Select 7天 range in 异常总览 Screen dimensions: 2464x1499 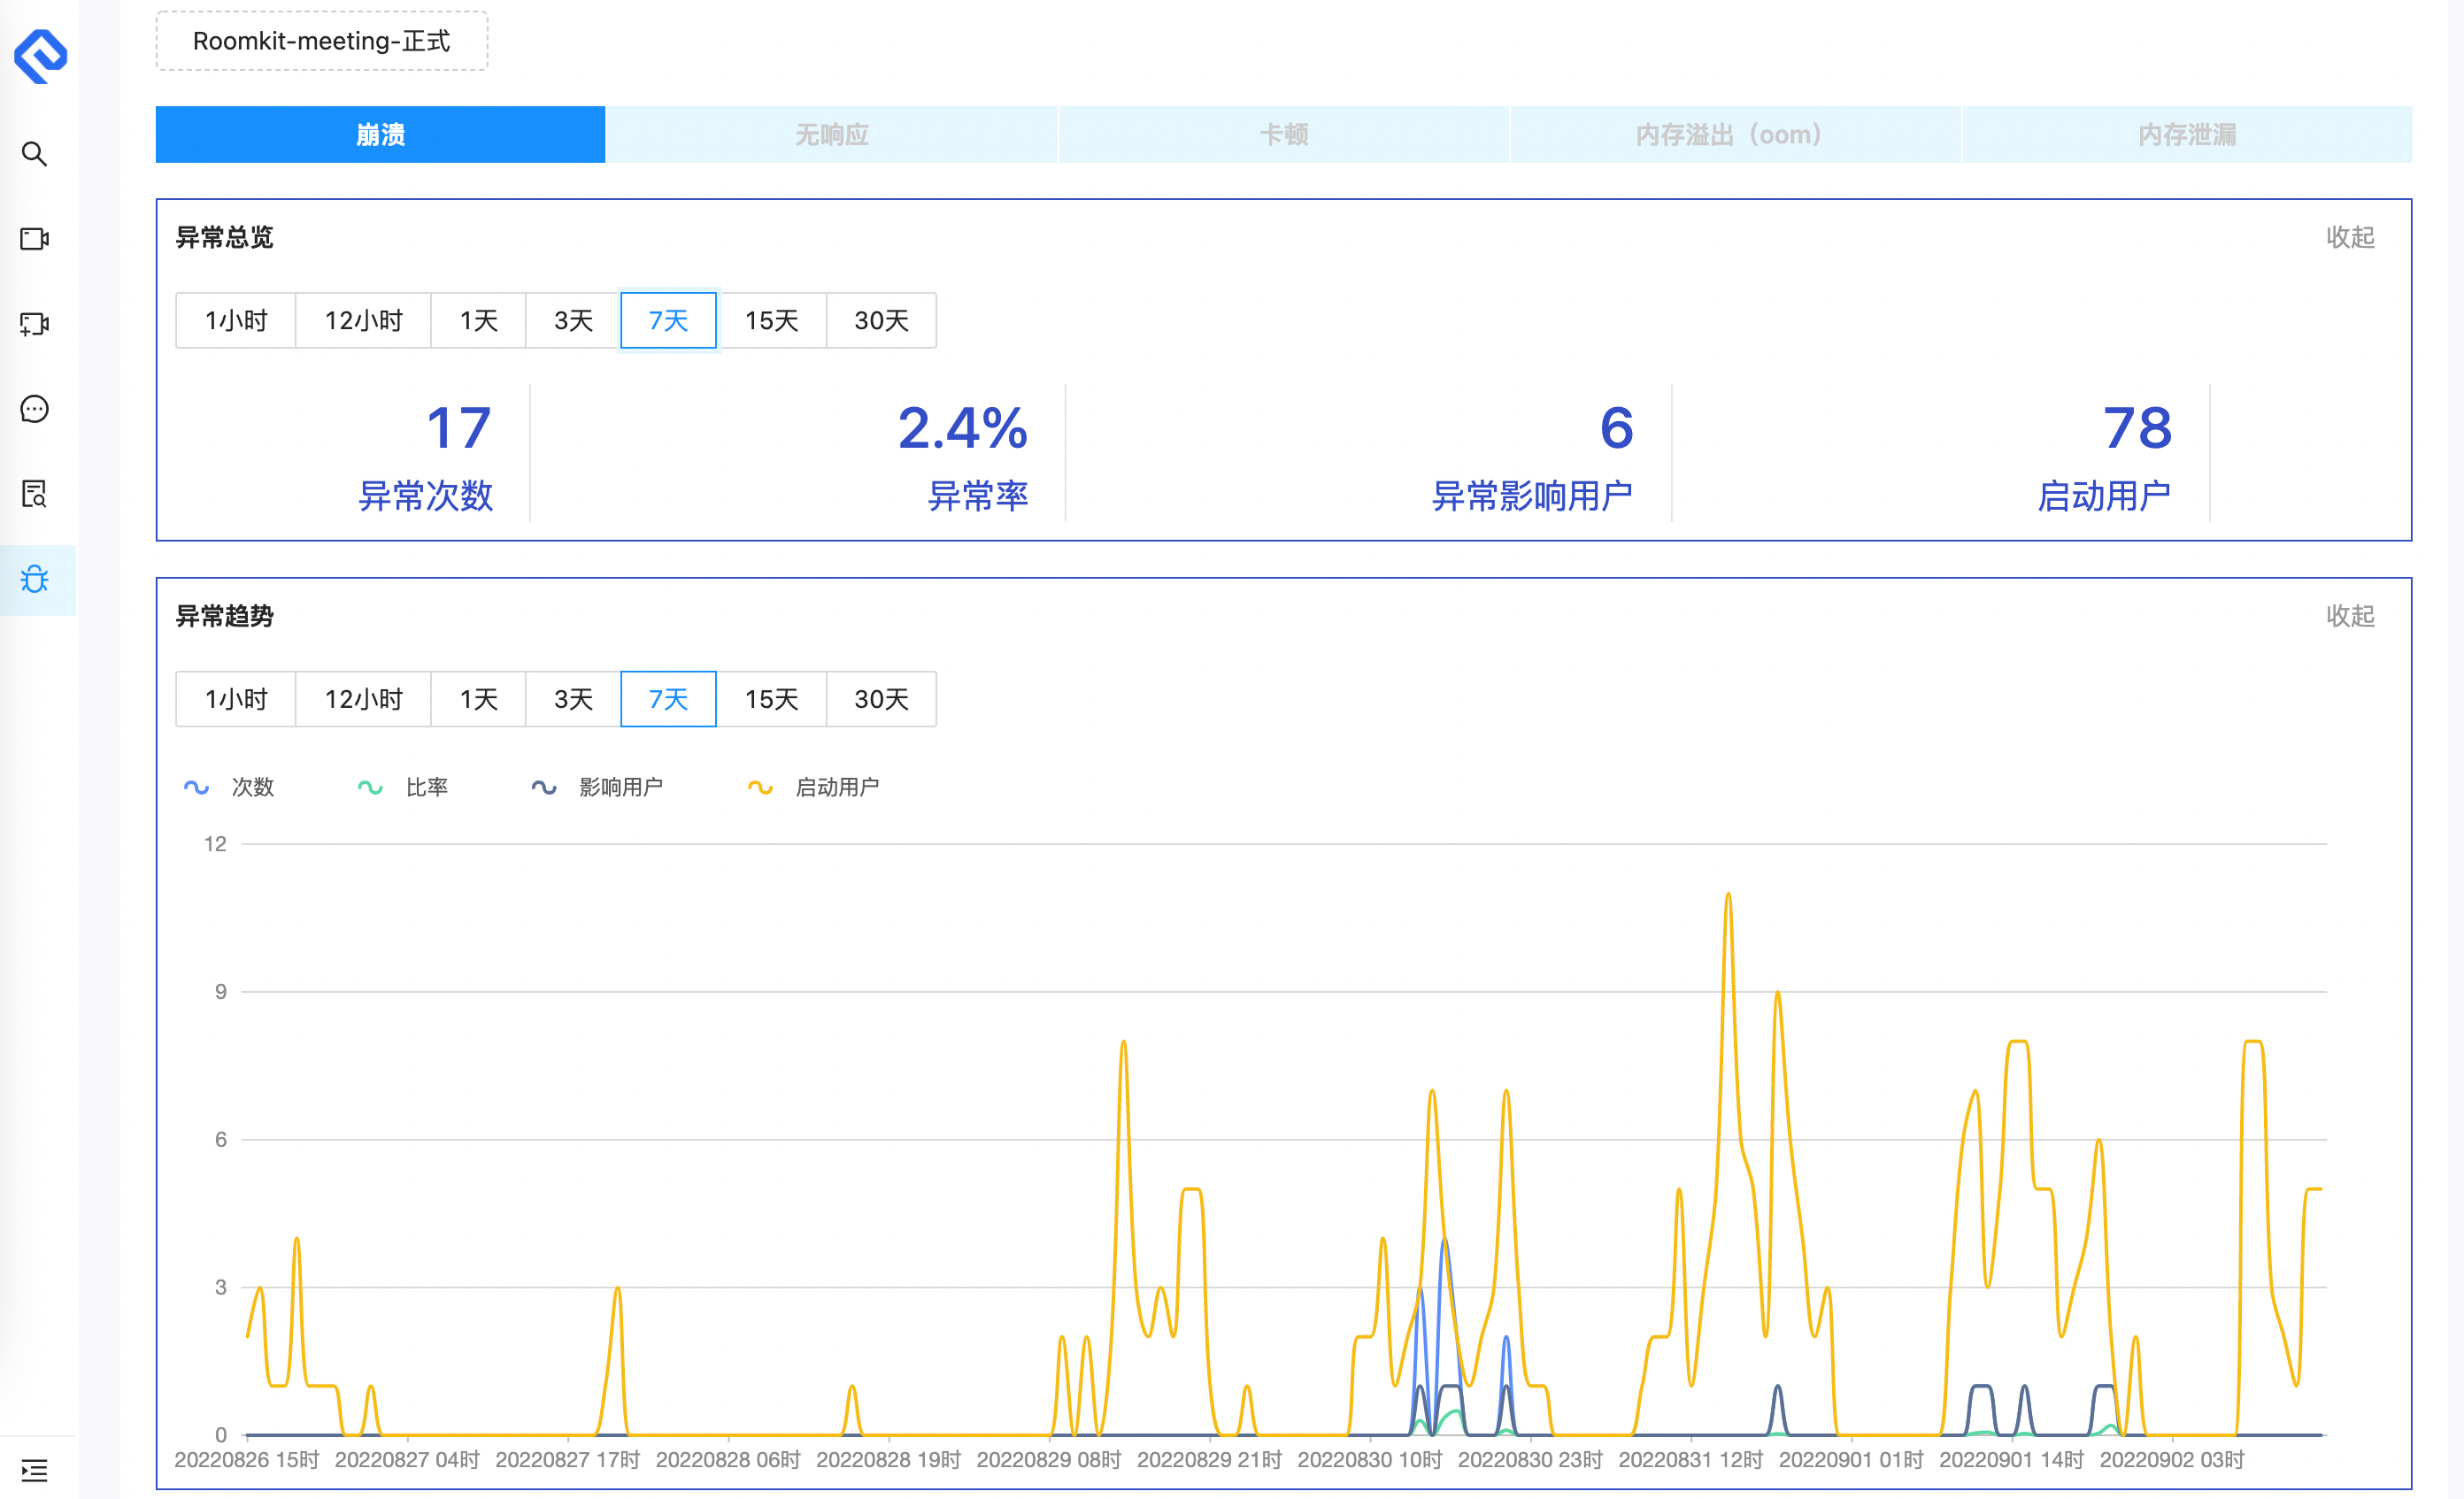tap(669, 320)
